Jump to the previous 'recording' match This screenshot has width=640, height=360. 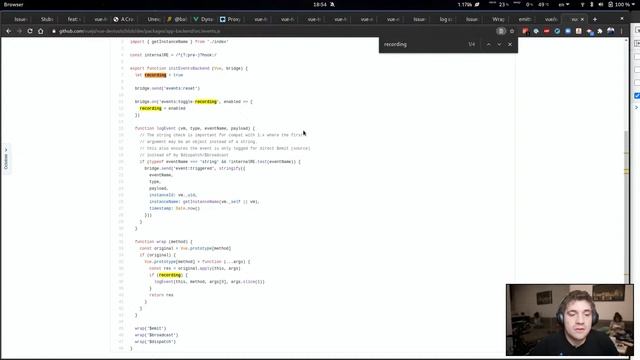[x=489, y=44]
